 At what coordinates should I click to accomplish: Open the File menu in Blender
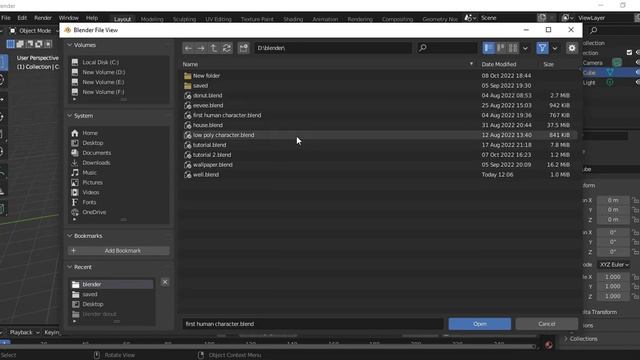[6, 18]
